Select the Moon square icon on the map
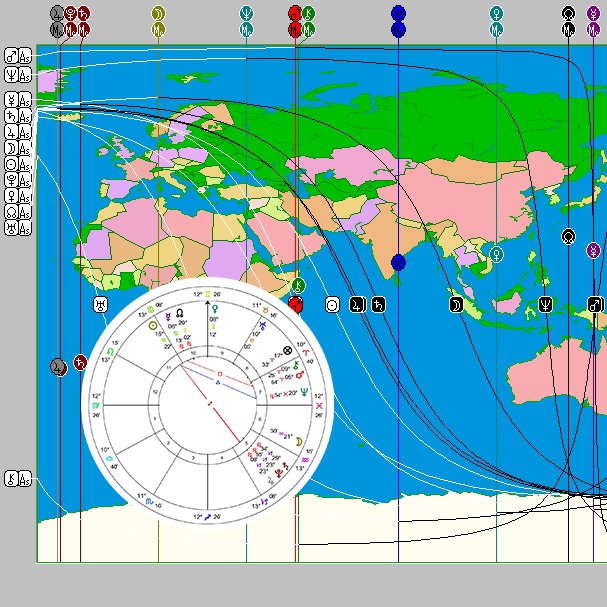This screenshot has height=607, width=607. [x=455, y=304]
